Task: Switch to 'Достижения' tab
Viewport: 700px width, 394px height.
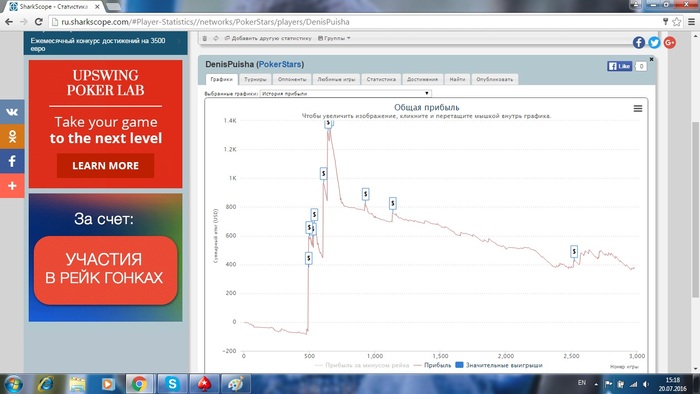Action: pyautogui.click(x=422, y=79)
